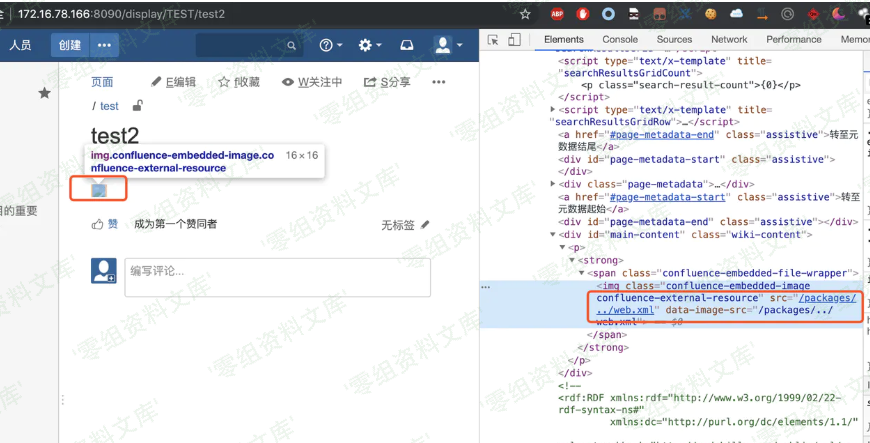
Task: Collapse the main-content div node
Action: tap(552, 235)
